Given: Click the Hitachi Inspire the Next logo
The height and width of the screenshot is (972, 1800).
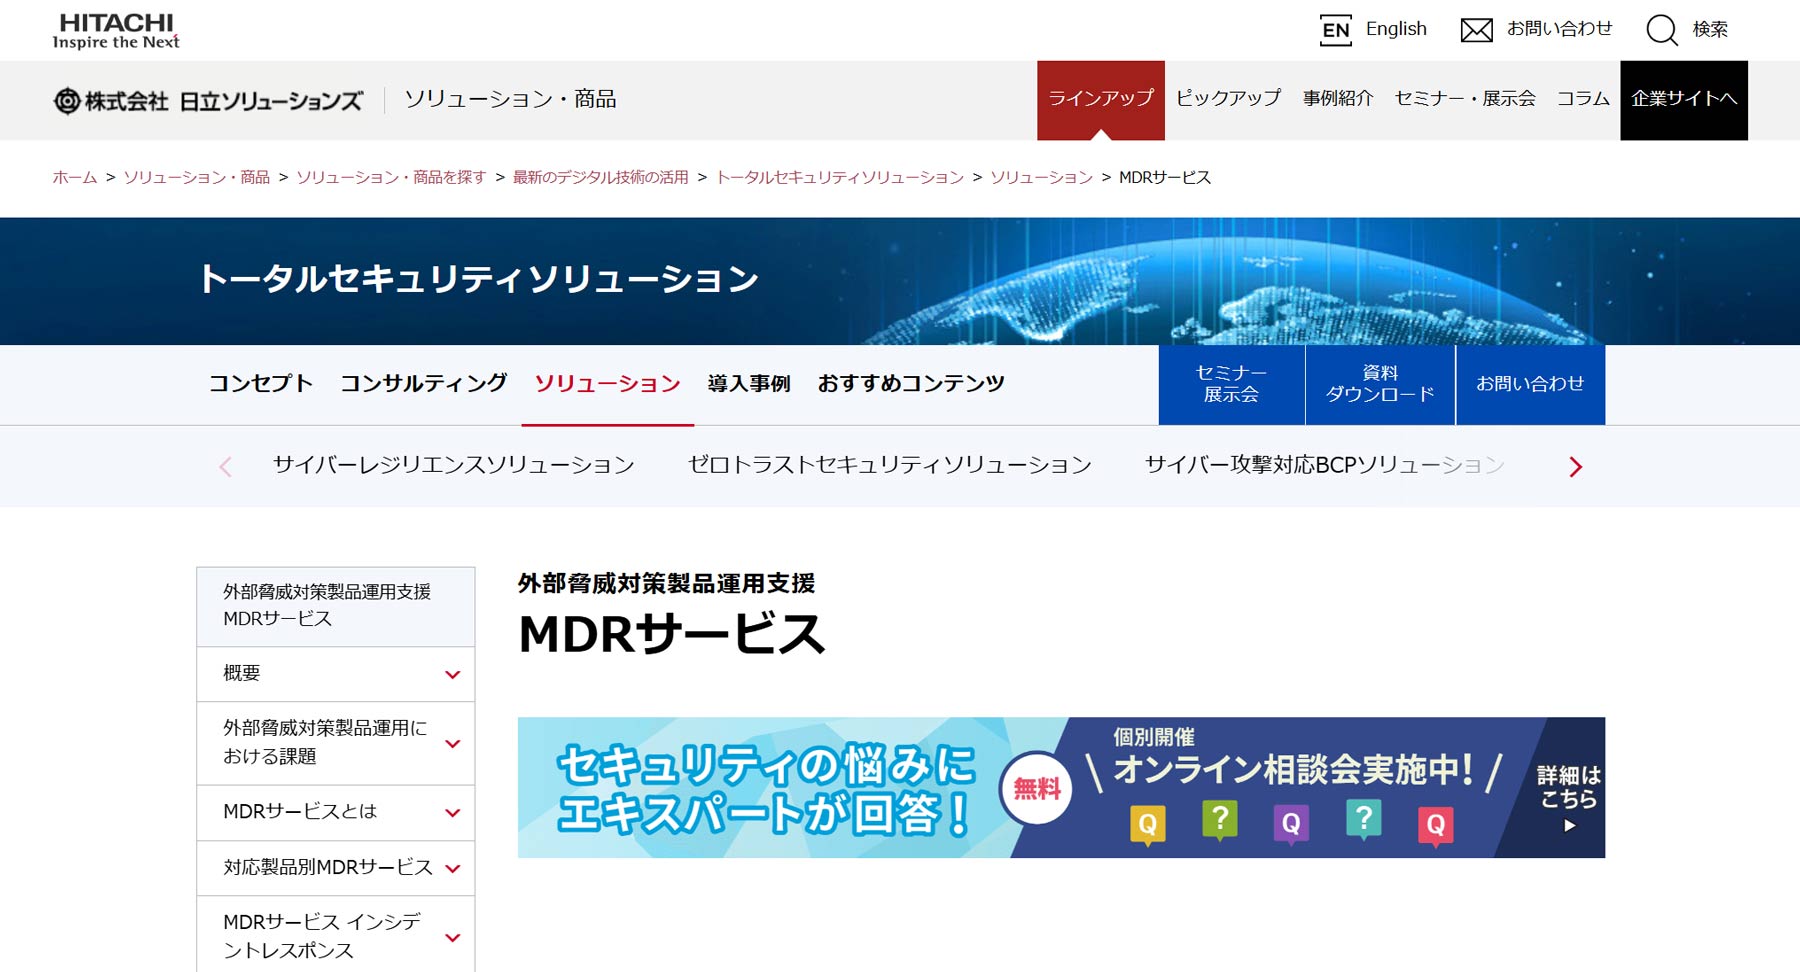Looking at the screenshot, I should [116, 31].
